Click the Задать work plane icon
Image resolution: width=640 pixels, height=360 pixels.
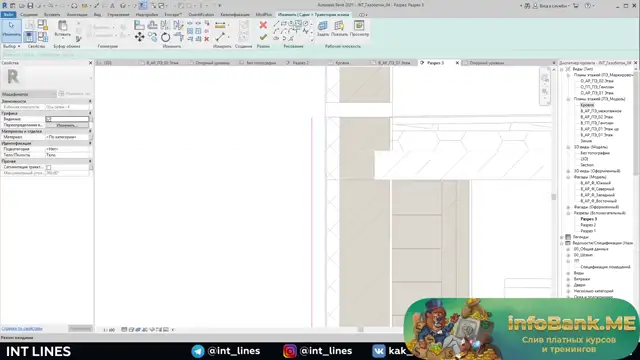[x=322, y=28]
